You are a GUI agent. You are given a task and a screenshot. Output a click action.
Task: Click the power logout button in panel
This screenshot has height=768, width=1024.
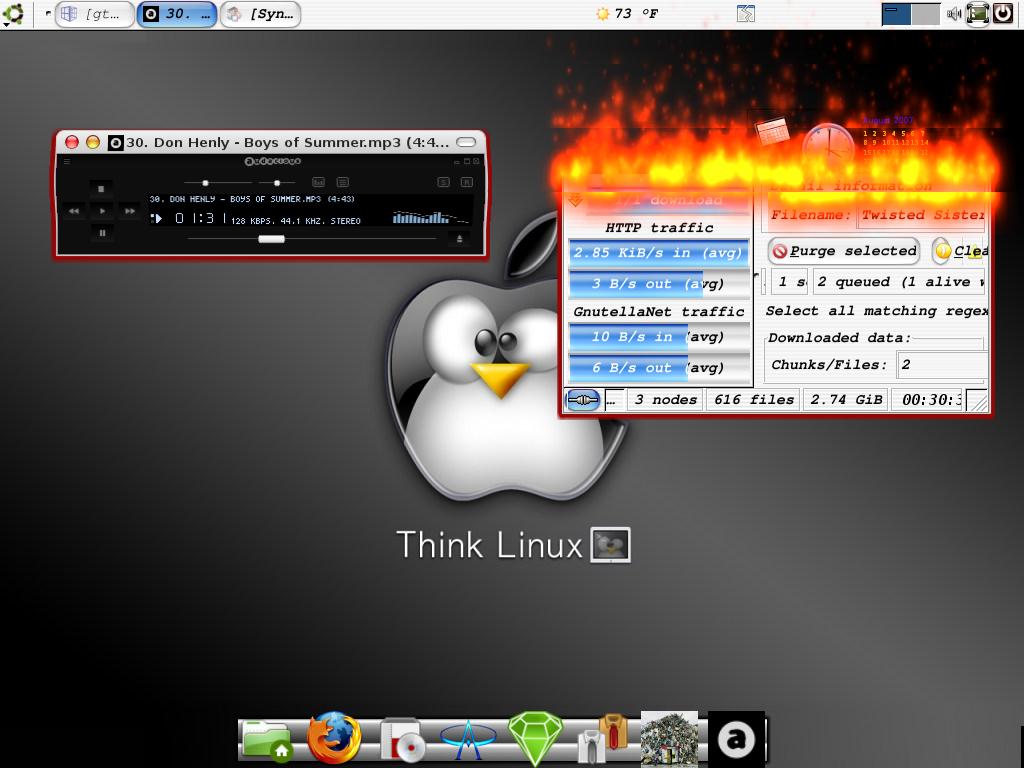[1003, 14]
